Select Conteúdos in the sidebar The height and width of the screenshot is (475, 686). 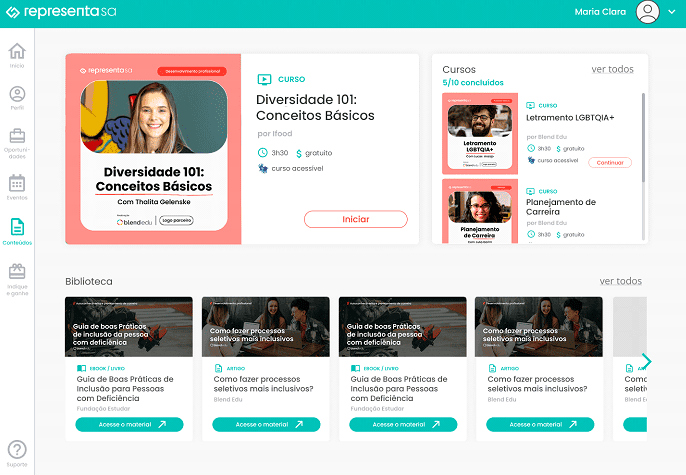click(17, 231)
